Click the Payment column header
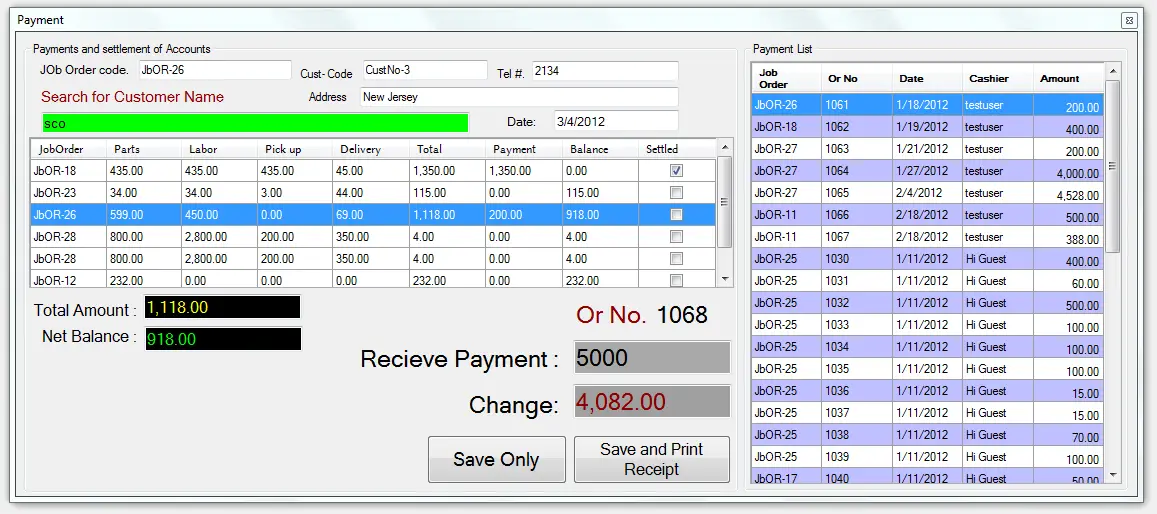 click(525, 149)
